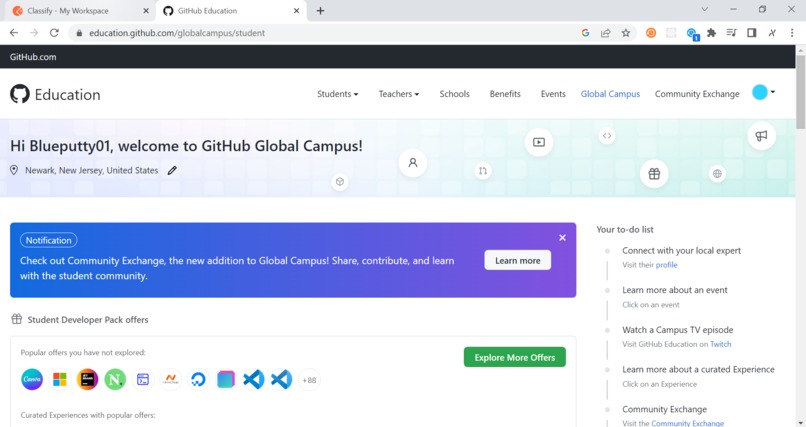The width and height of the screenshot is (806, 427).
Task: Toggle the browser side panel
Action: point(752,33)
